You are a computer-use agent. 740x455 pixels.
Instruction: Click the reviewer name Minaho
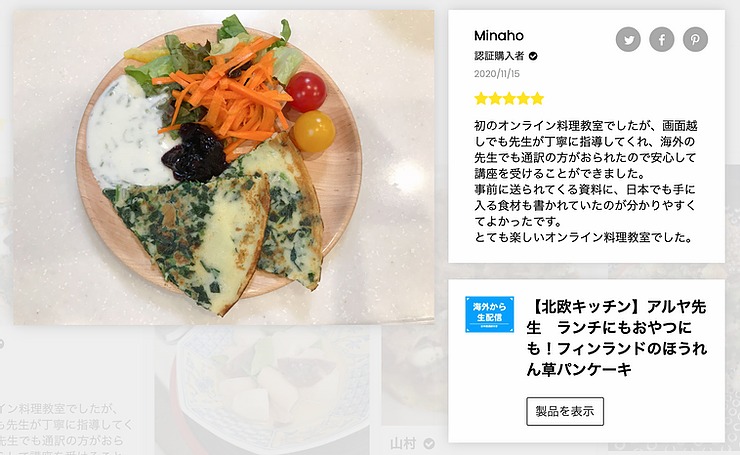pos(499,36)
